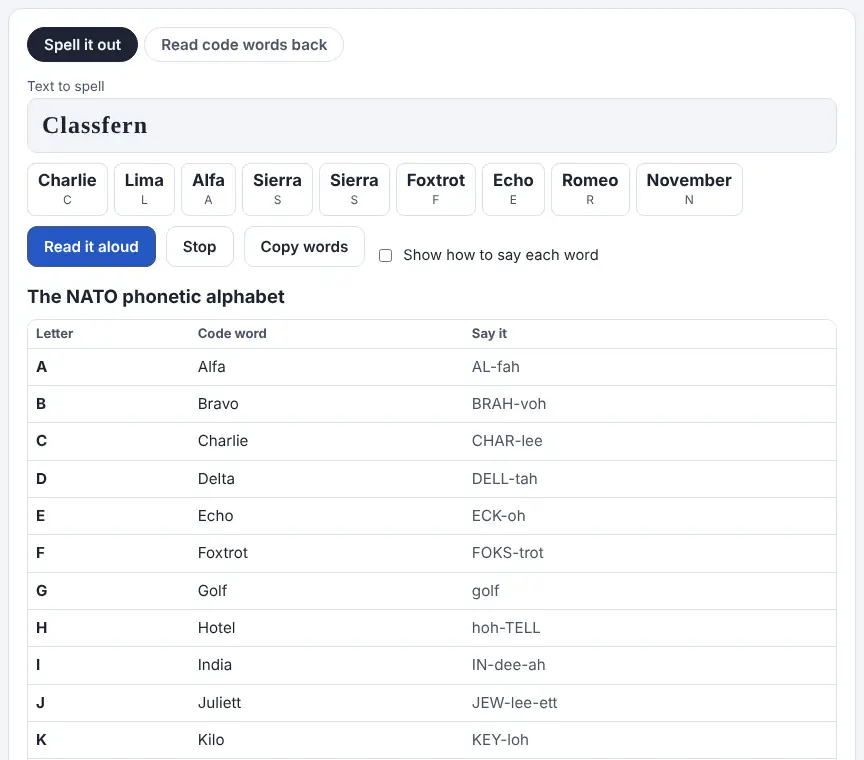Select the Foxtrot letter card under the input
This screenshot has height=760, width=864.
(x=436, y=189)
